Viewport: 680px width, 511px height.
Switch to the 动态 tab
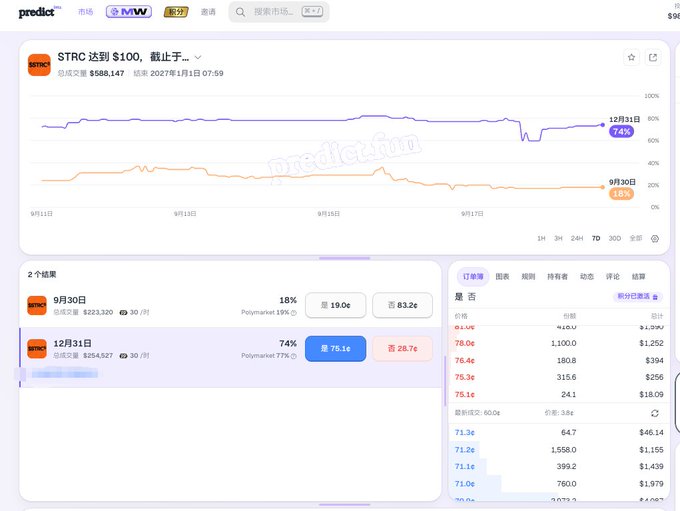[587, 277]
